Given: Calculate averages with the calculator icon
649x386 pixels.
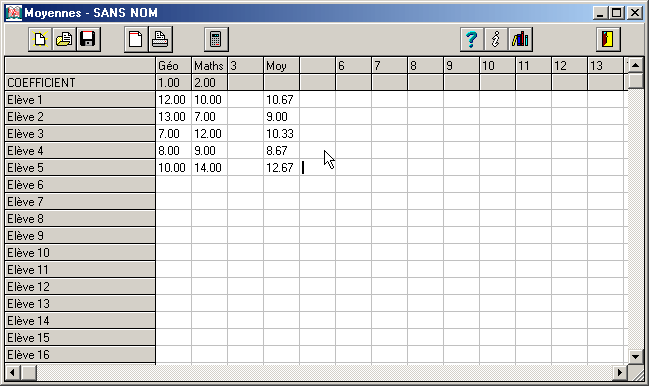Looking at the screenshot, I should [x=216, y=39].
